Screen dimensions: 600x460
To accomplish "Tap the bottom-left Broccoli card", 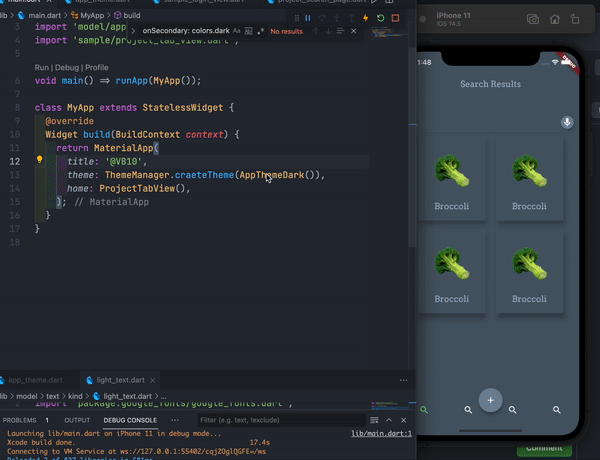I will point(452,272).
